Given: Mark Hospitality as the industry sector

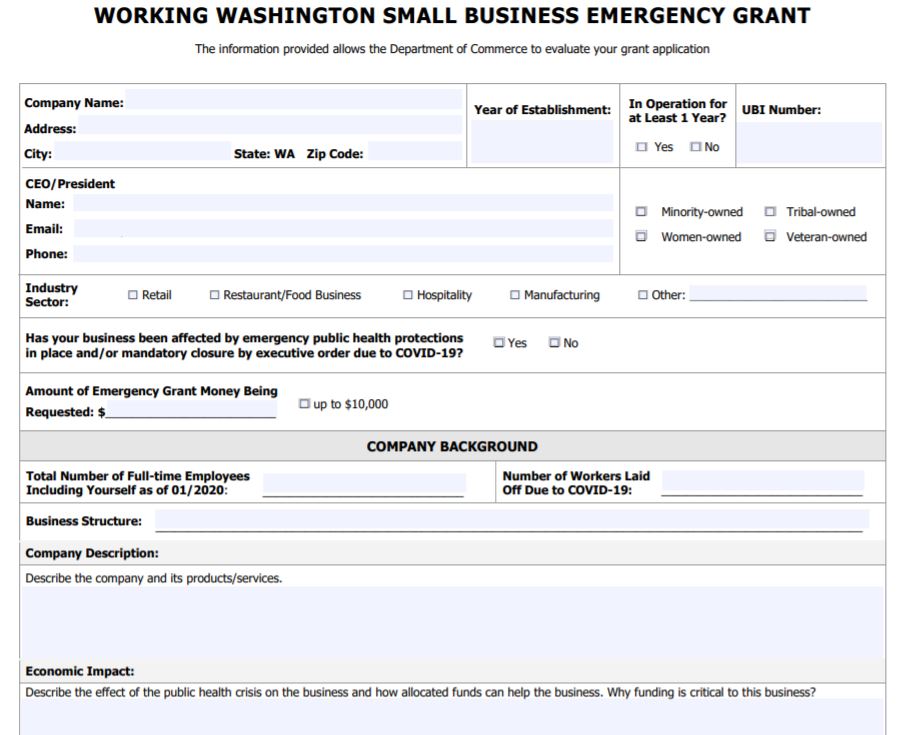Looking at the screenshot, I should tap(408, 295).
